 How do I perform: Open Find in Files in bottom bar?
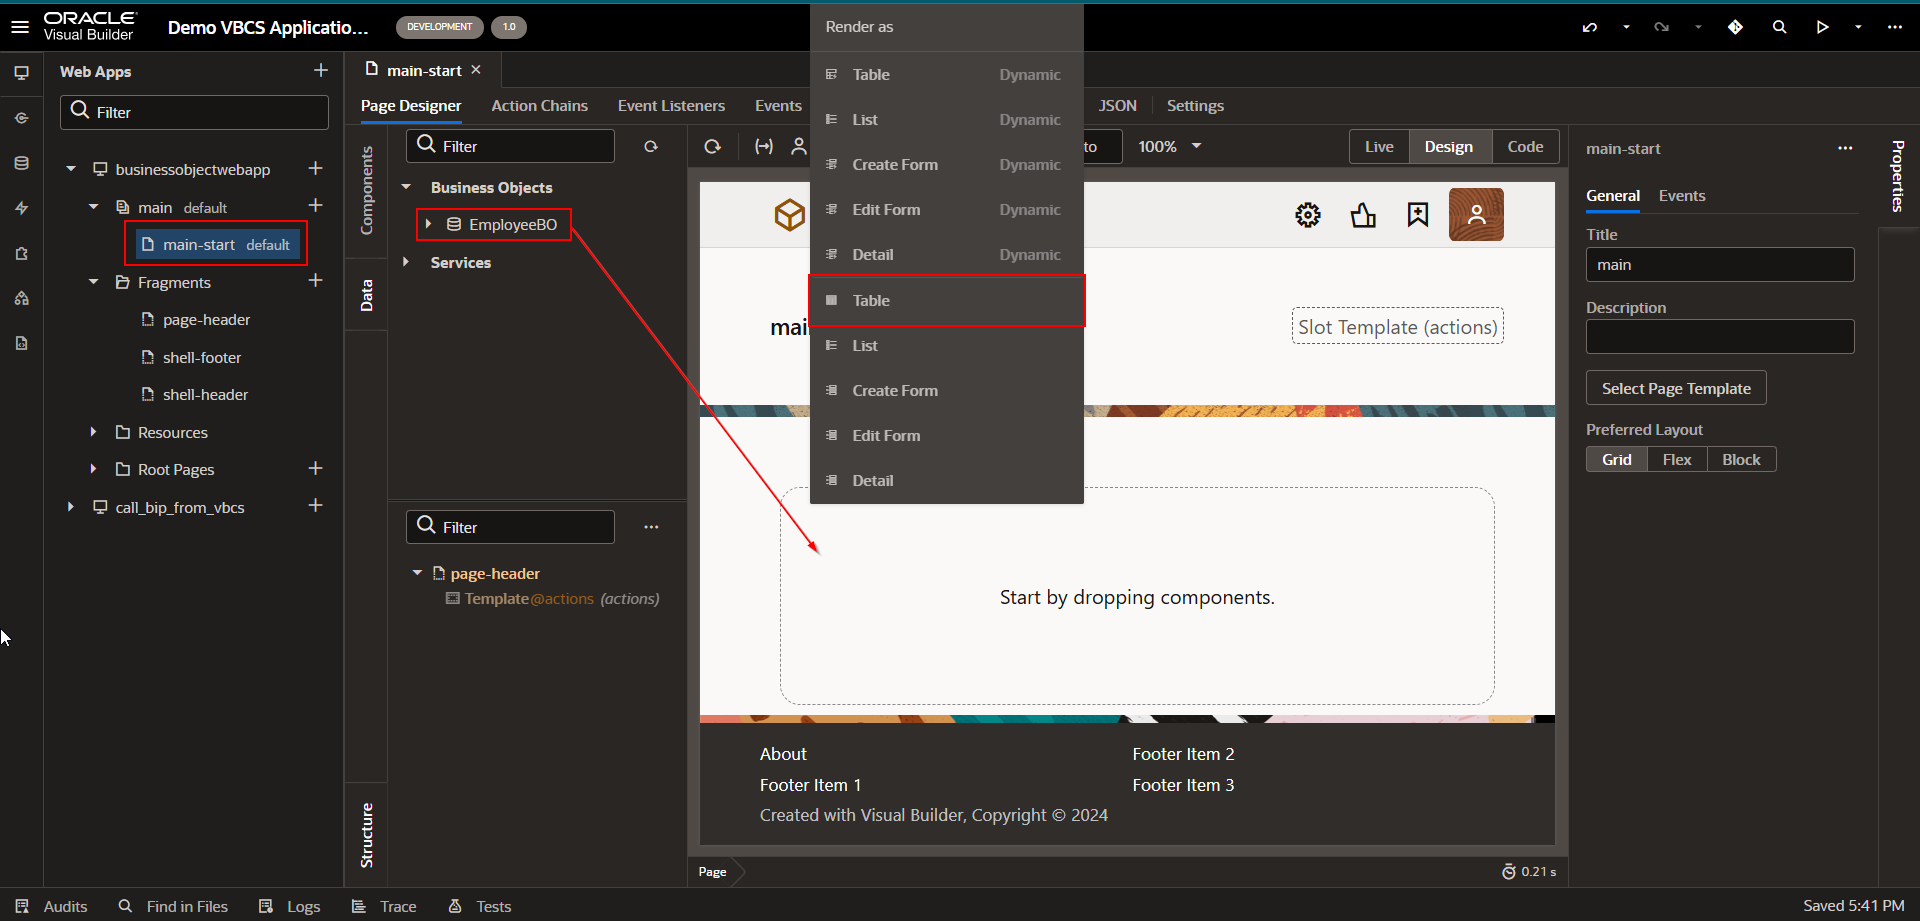pyautogui.click(x=173, y=906)
